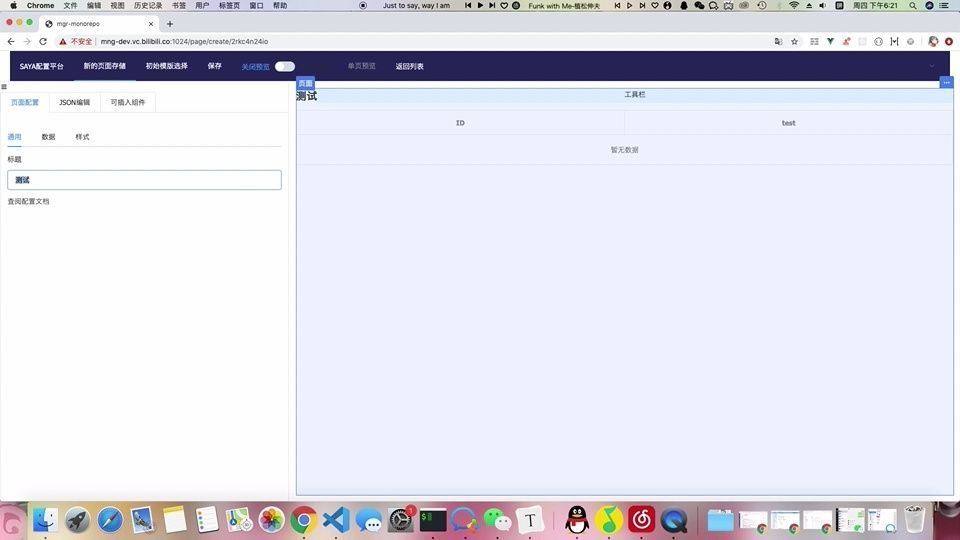Click the collapse handle icon above the left panel
This screenshot has height=540, width=960.
click(4, 88)
